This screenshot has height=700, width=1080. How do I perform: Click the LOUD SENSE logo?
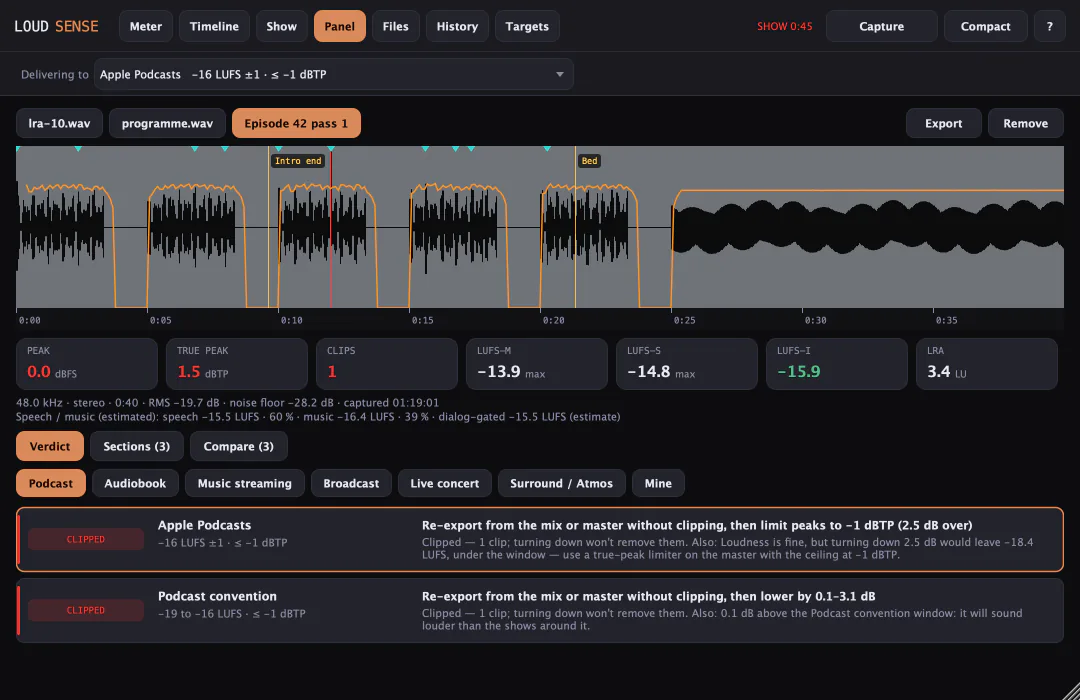point(56,26)
